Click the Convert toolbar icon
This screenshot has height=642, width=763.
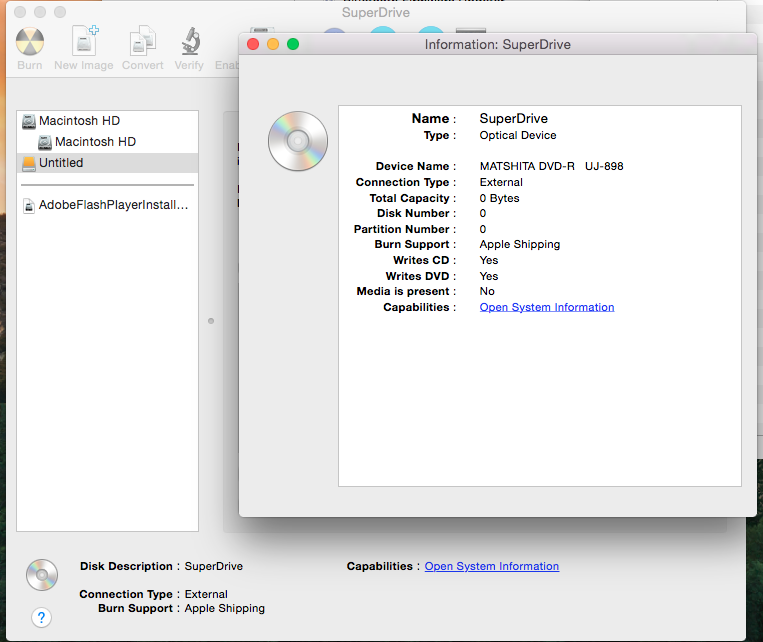tap(143, 41)
